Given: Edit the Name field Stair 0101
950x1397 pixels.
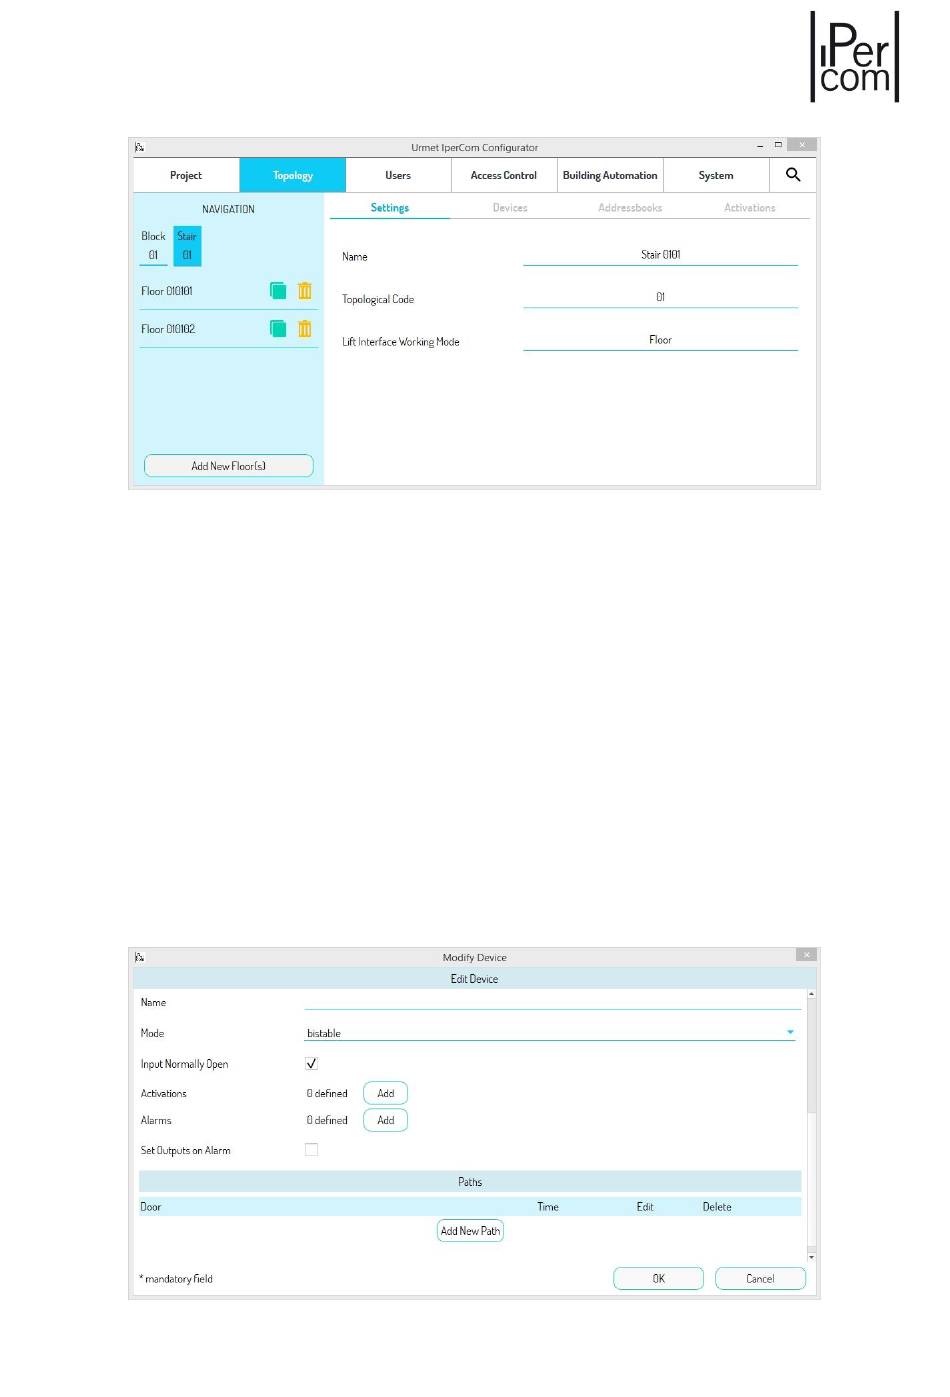Looking at the screenshot, I should (x=660, y=255).
